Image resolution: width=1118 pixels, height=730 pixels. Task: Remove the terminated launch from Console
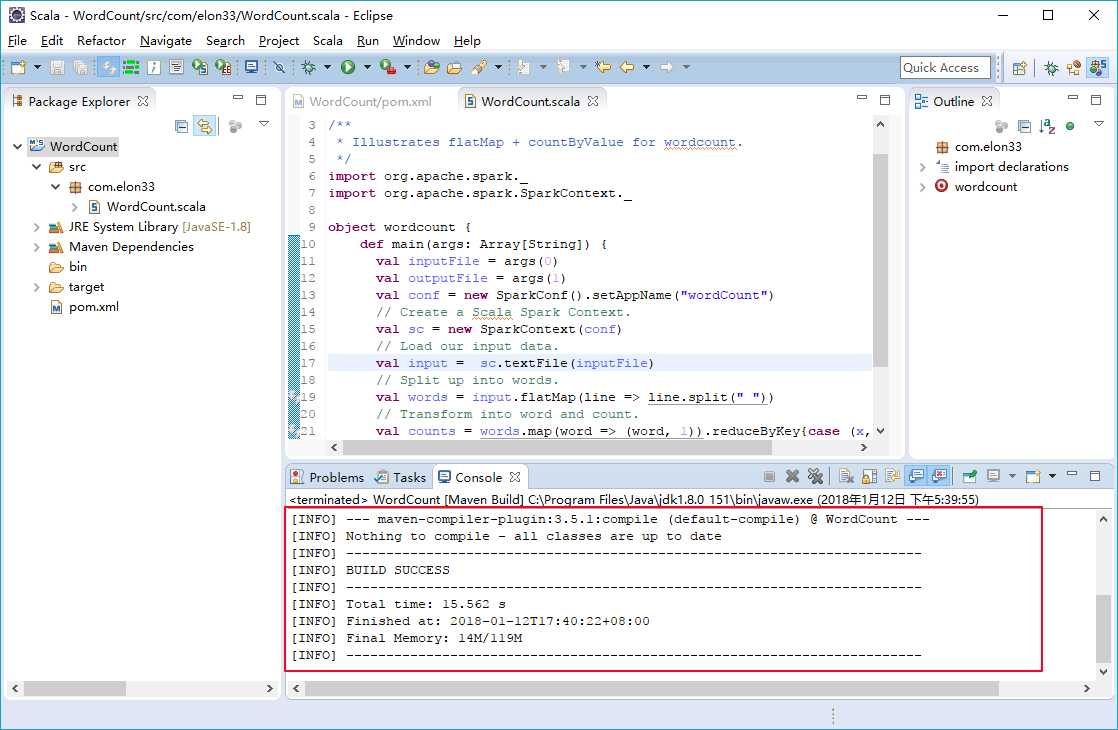point(792,475)
